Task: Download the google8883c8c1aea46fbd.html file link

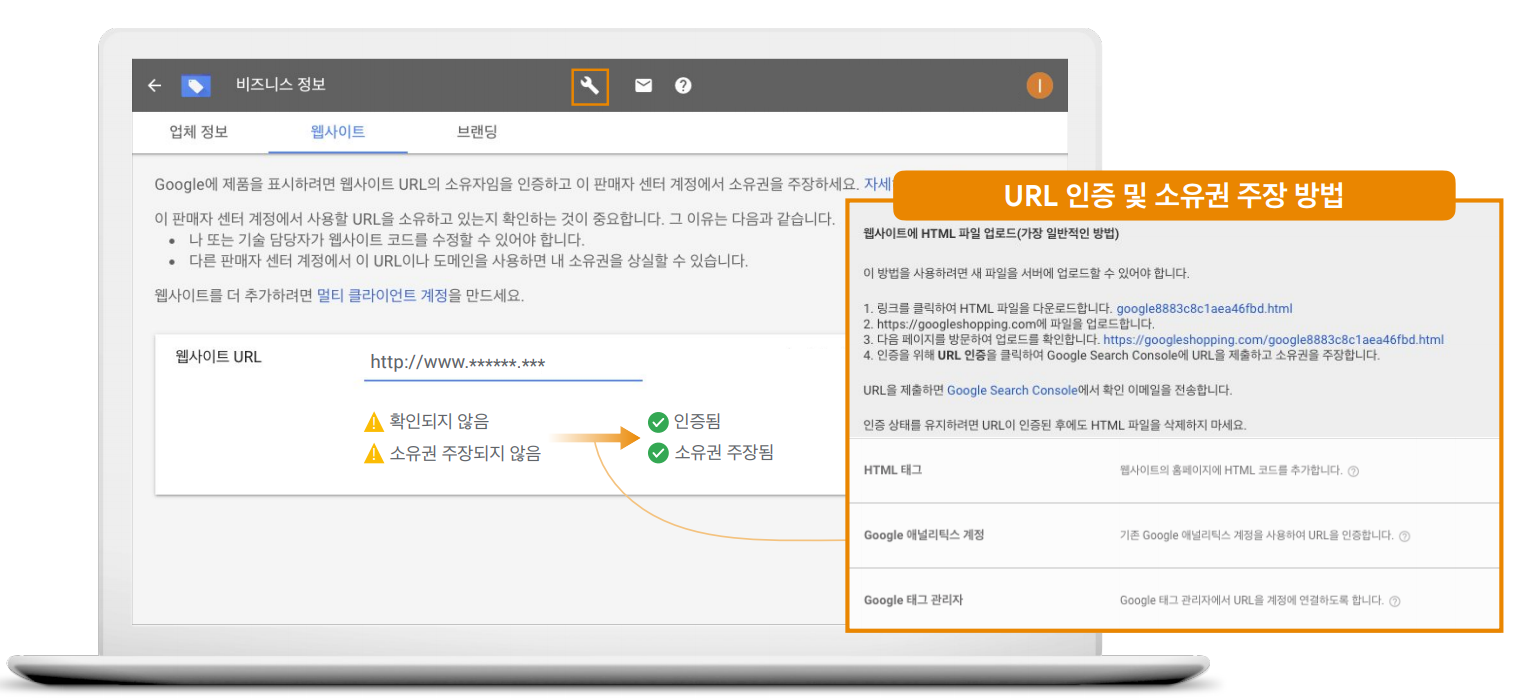Action: point(1204,309)
